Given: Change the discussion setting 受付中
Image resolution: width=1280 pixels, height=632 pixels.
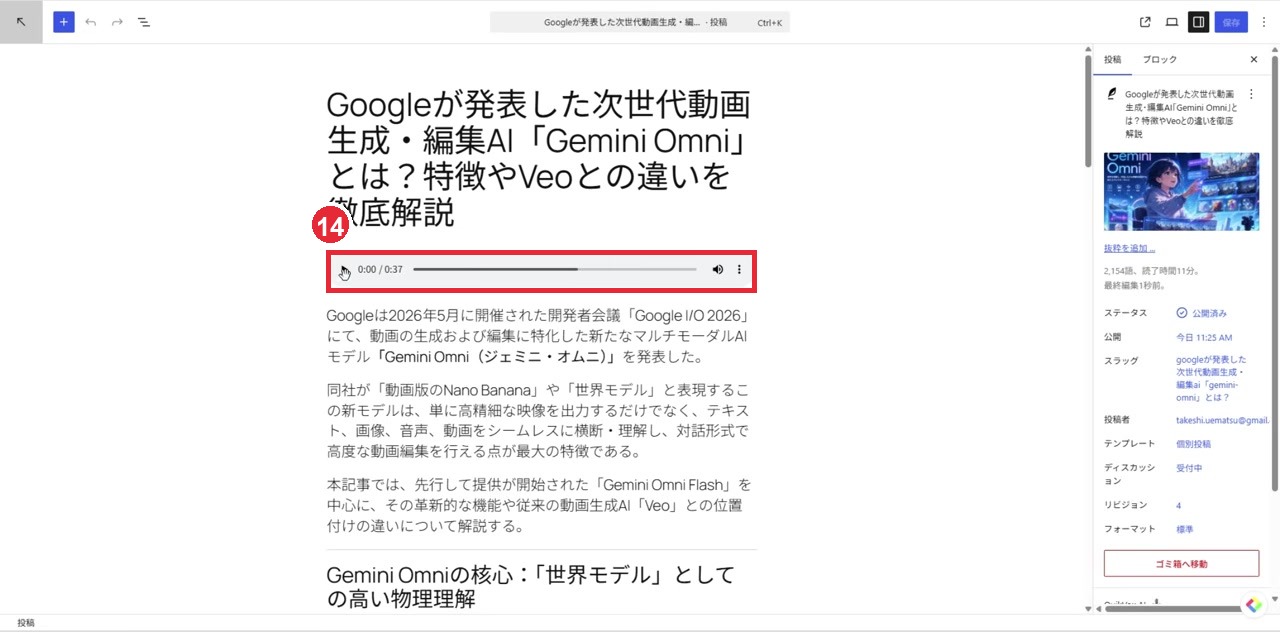Looking at the screenshot, I should pyautogui.click(x=1189, y=468).
